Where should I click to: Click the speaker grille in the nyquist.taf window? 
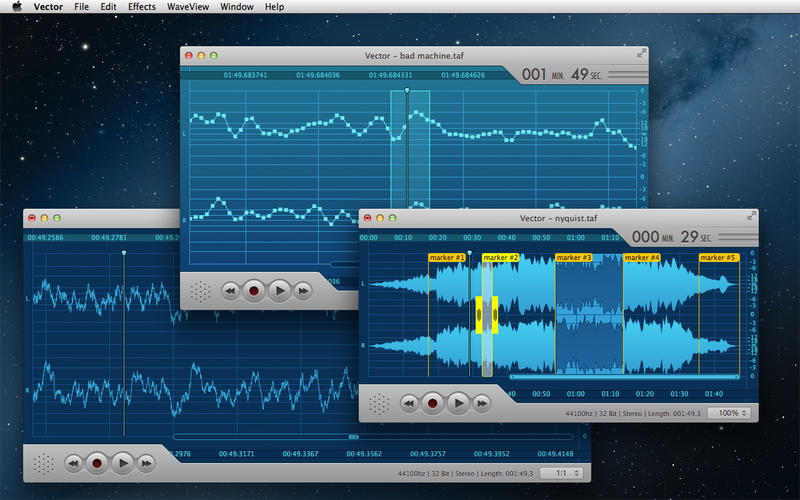coord(379,403)
